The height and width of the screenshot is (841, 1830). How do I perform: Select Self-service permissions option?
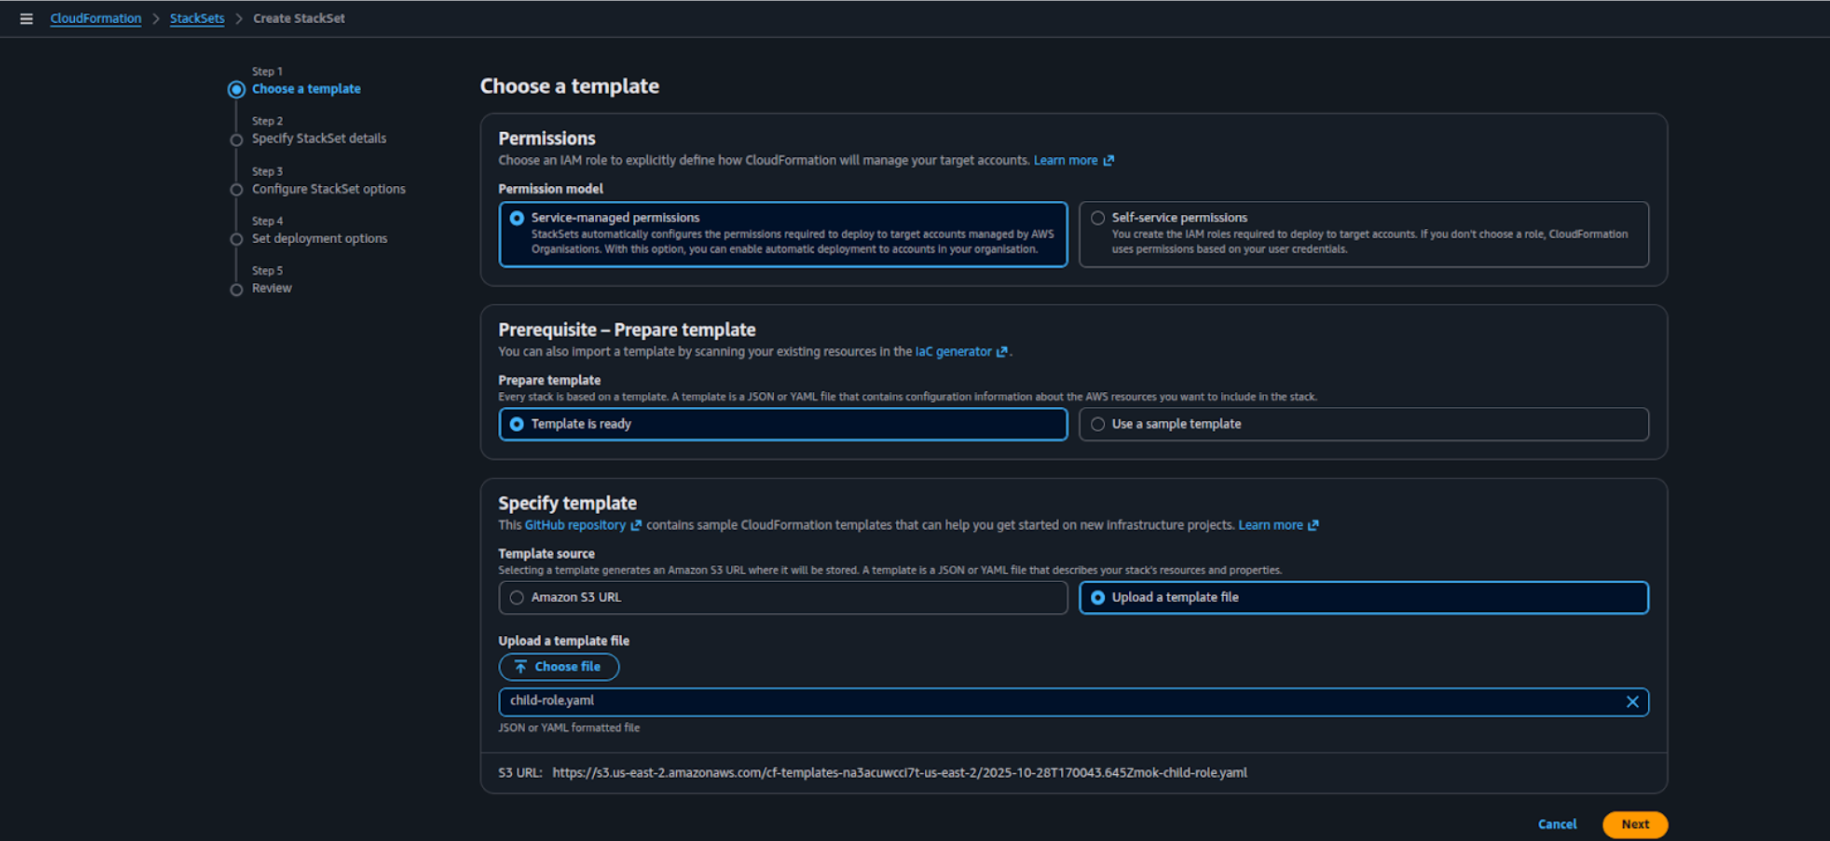pyautogui.click(x=1098, y=218)
